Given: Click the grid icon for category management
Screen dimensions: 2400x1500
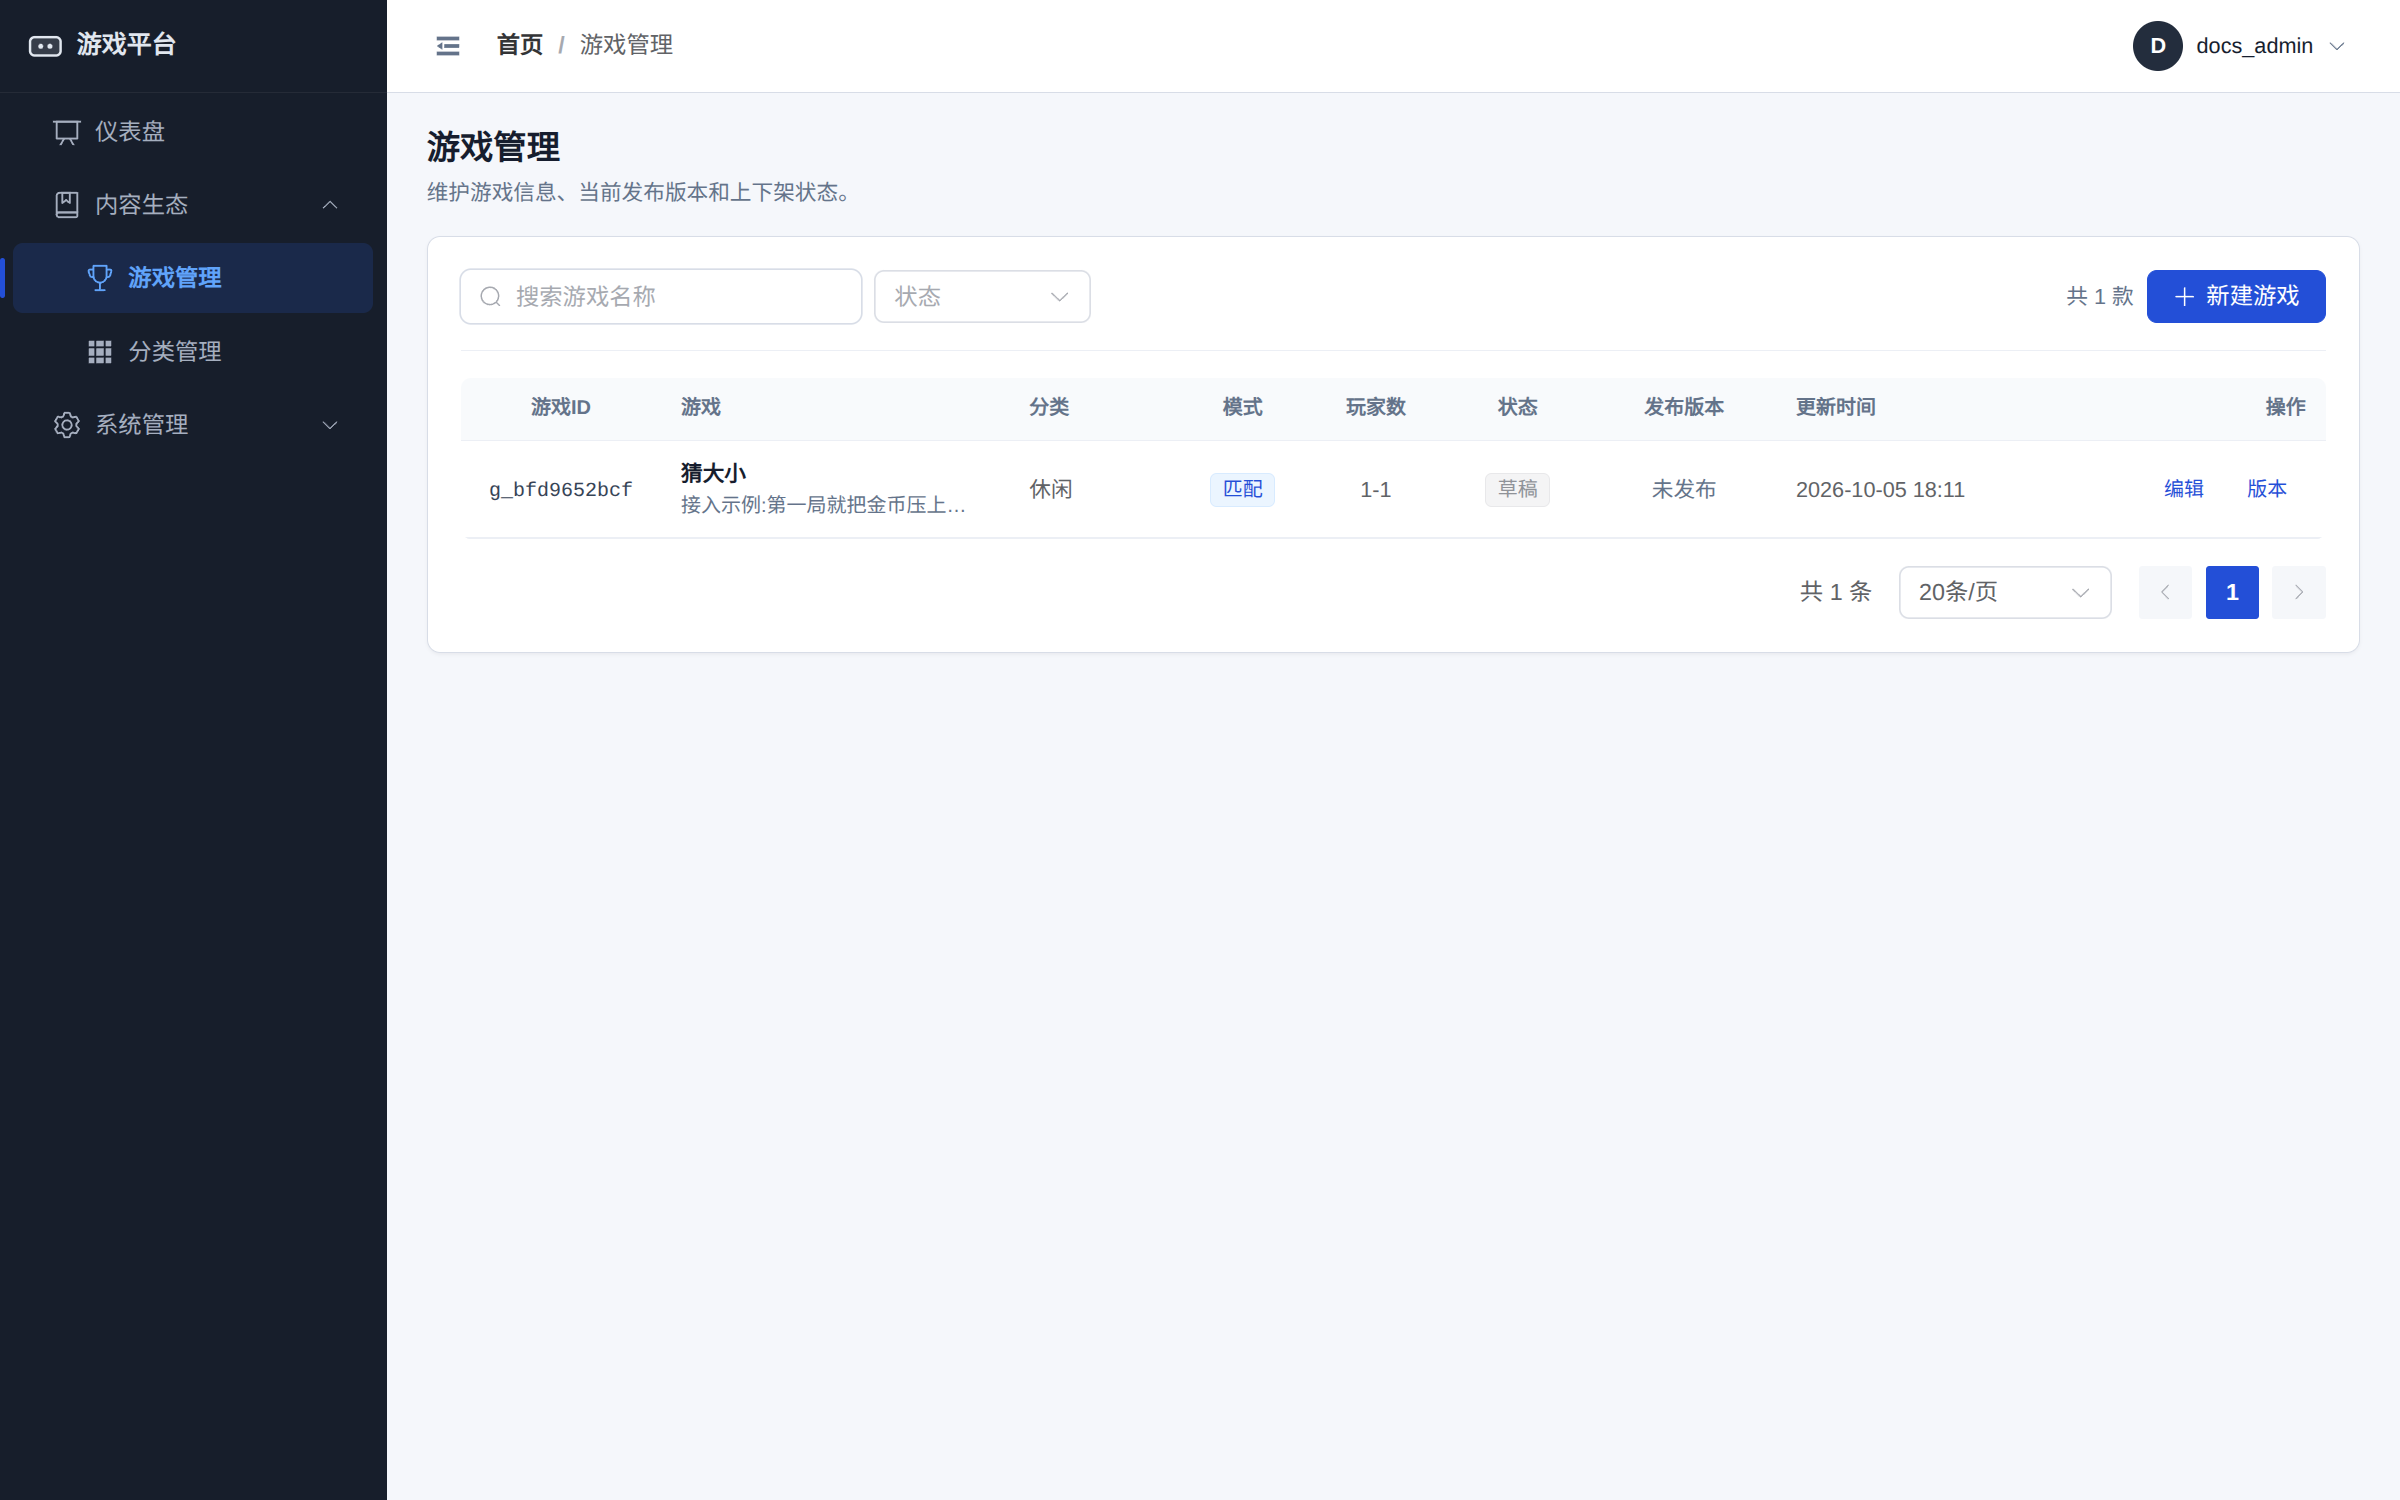Looking at the screenshot, I should (100, 352).
